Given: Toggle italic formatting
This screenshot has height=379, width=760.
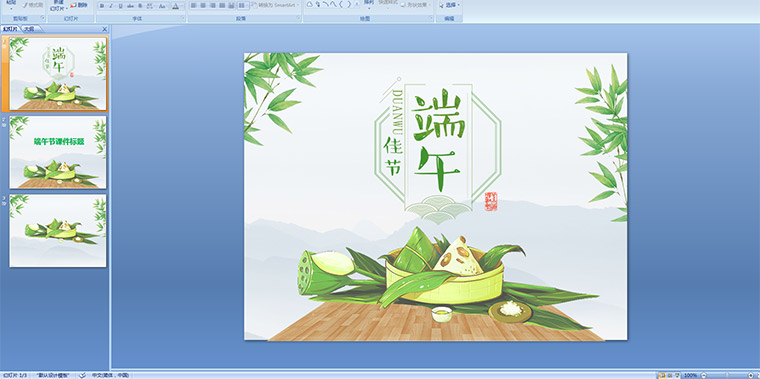Looking at the screenshot, I should 111,6.
